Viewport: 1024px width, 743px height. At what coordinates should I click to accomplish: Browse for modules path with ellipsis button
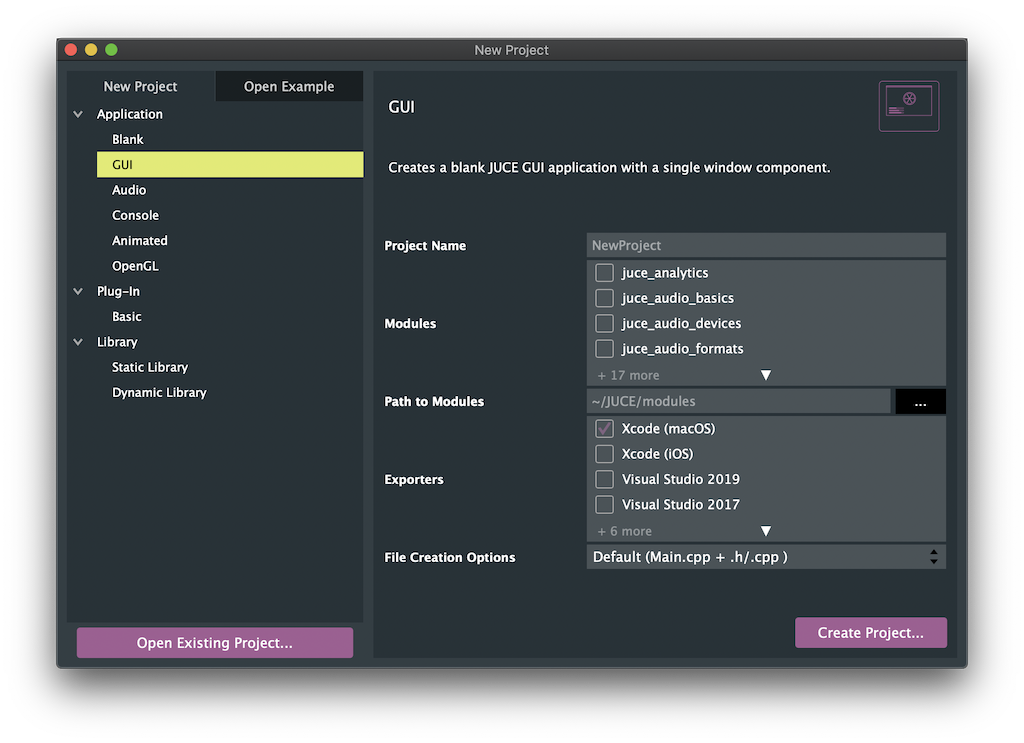920,401
